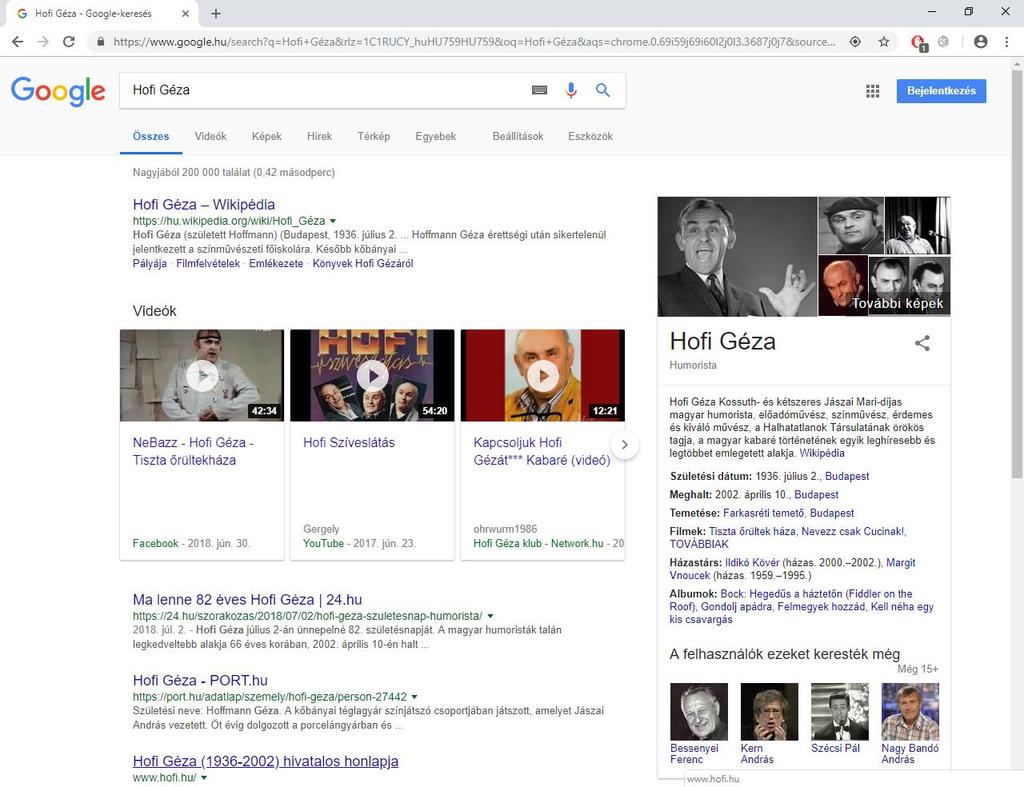Reload the page with refresh icon
The height and width of the screenshot is (787, 1024).
point(69,42)
